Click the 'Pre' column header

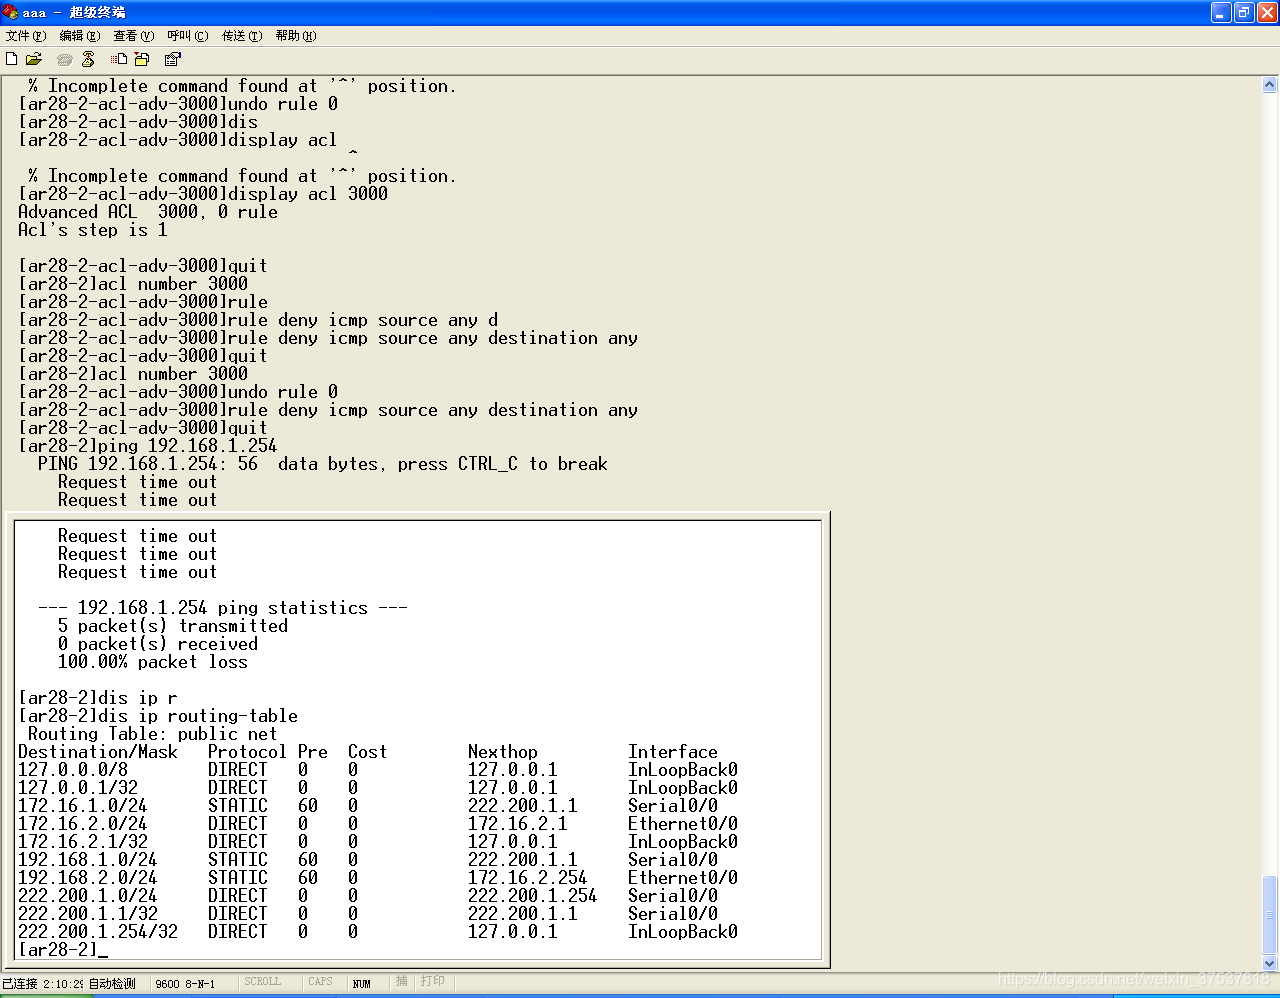pos(313,752)
